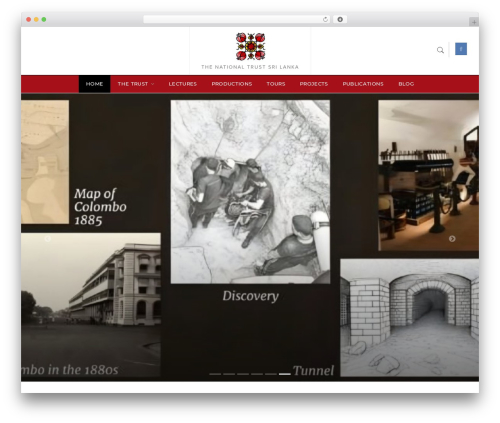Open the Facebook social icon
This screenshot has height=423, width=500.
(461, 49)
